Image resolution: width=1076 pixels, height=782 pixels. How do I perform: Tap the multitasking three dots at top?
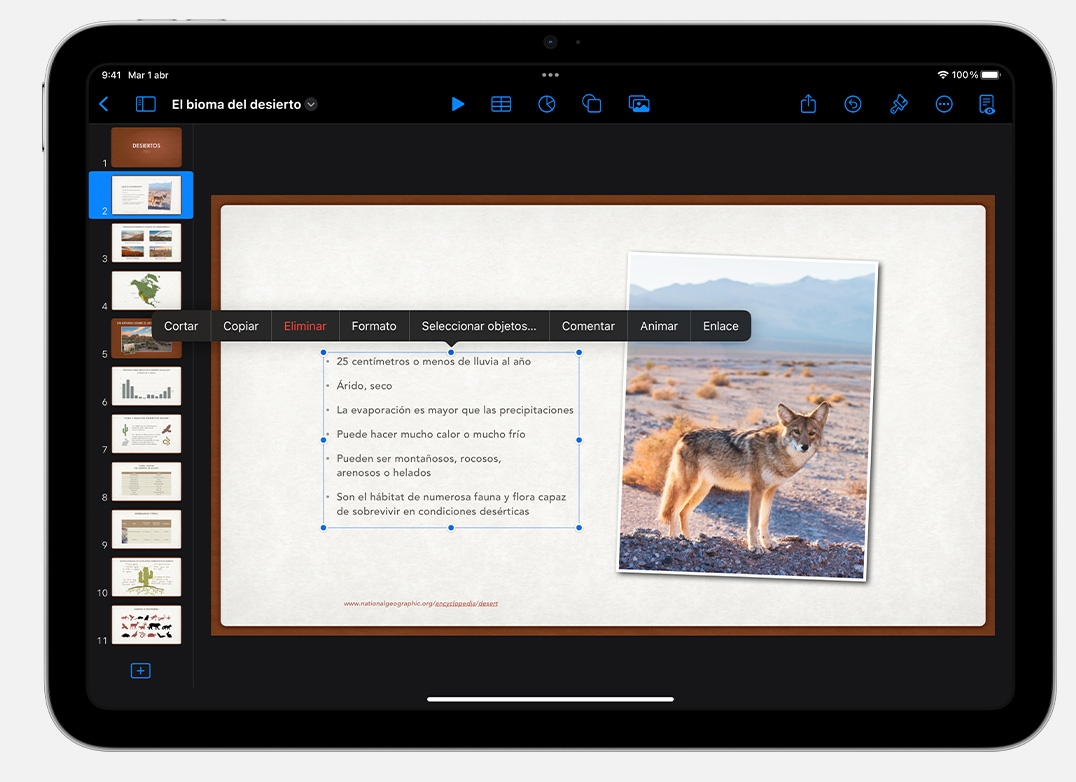click(x=550, y=75)
